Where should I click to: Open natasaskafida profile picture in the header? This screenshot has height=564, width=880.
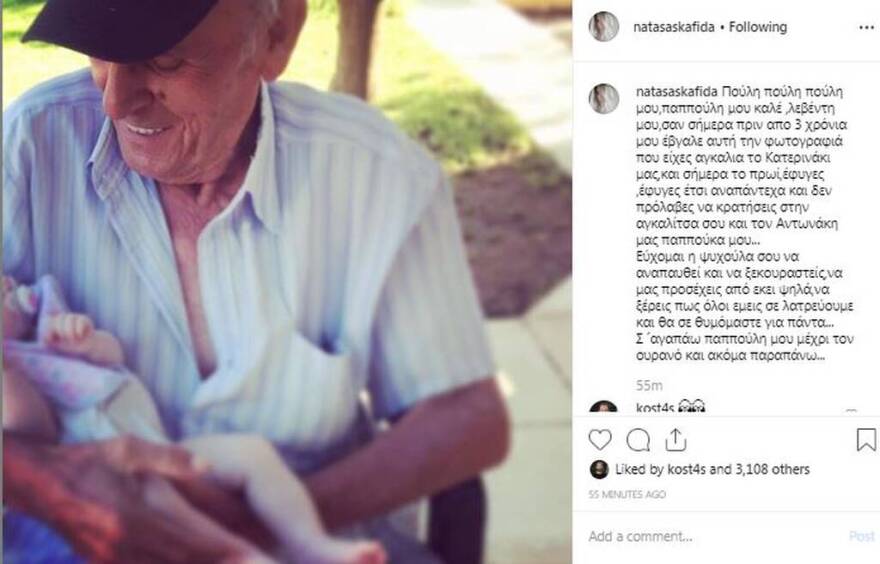coord(604,26)
